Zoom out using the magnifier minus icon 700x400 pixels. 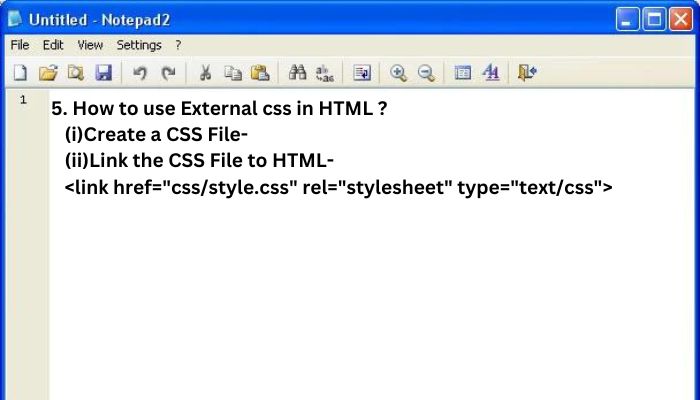426,73
